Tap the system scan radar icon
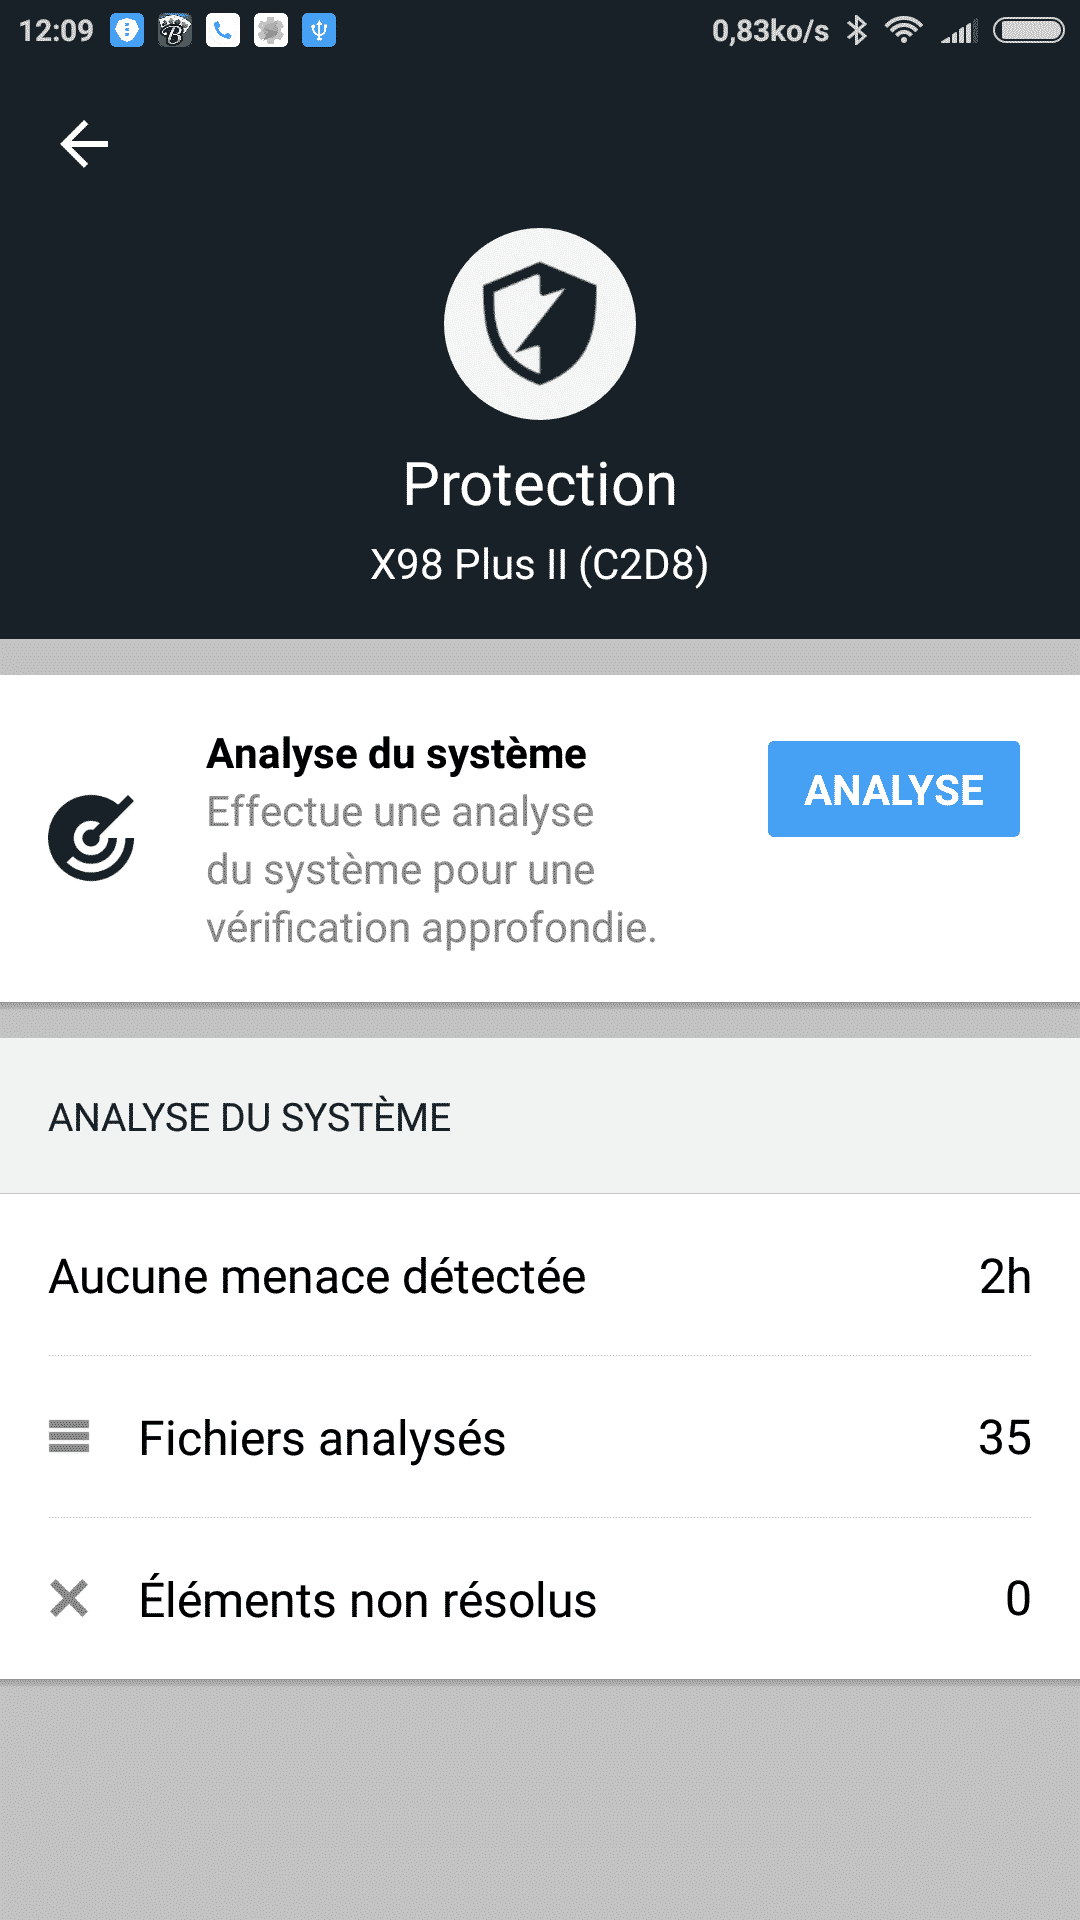Image resolution: width=1080 pixels, height=1920 pixels. point(91,838)
